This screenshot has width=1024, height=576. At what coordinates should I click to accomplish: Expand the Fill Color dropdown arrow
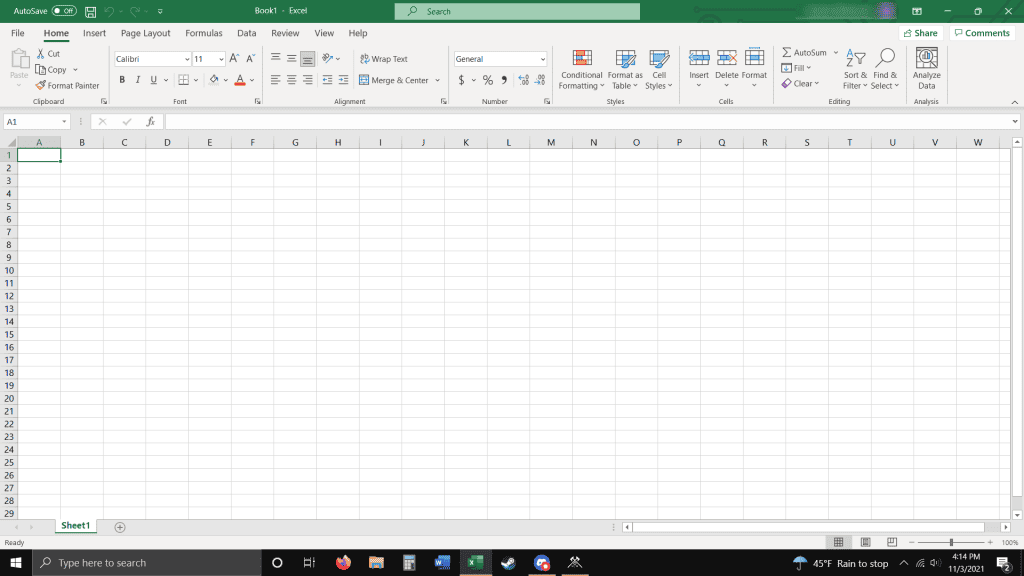(228, 79)
